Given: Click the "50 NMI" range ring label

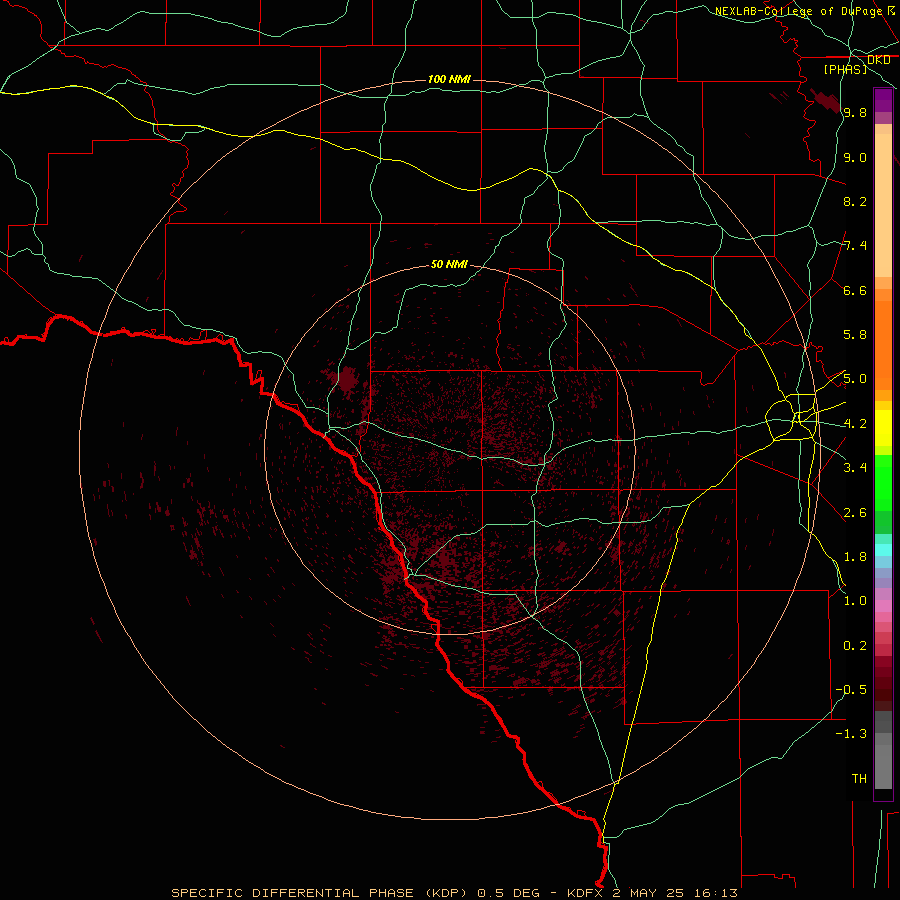Looking at the screenshot, I should [x=449, y=264].
